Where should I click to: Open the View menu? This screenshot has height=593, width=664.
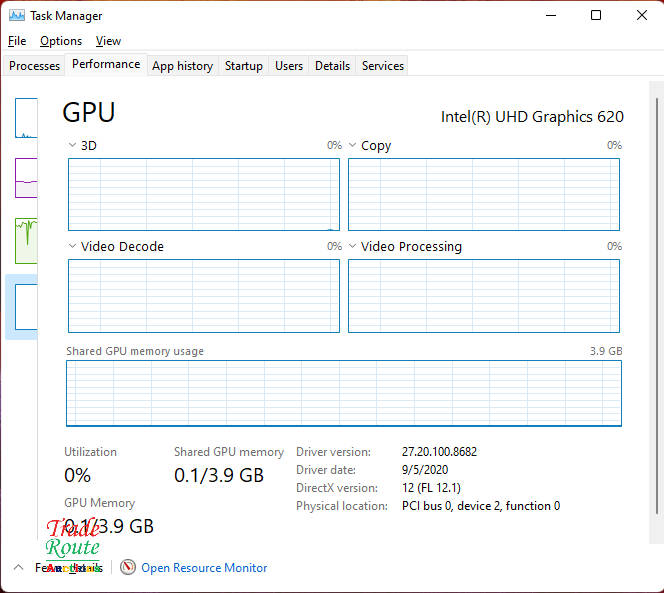click(108, 41)
